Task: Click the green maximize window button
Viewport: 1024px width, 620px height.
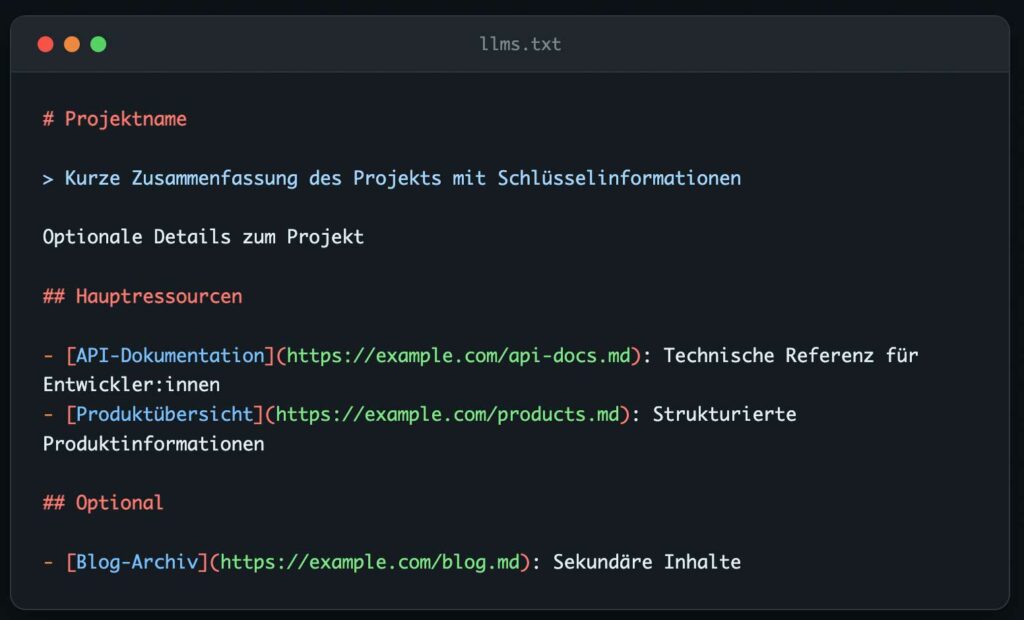Action: tap(98, 44)
